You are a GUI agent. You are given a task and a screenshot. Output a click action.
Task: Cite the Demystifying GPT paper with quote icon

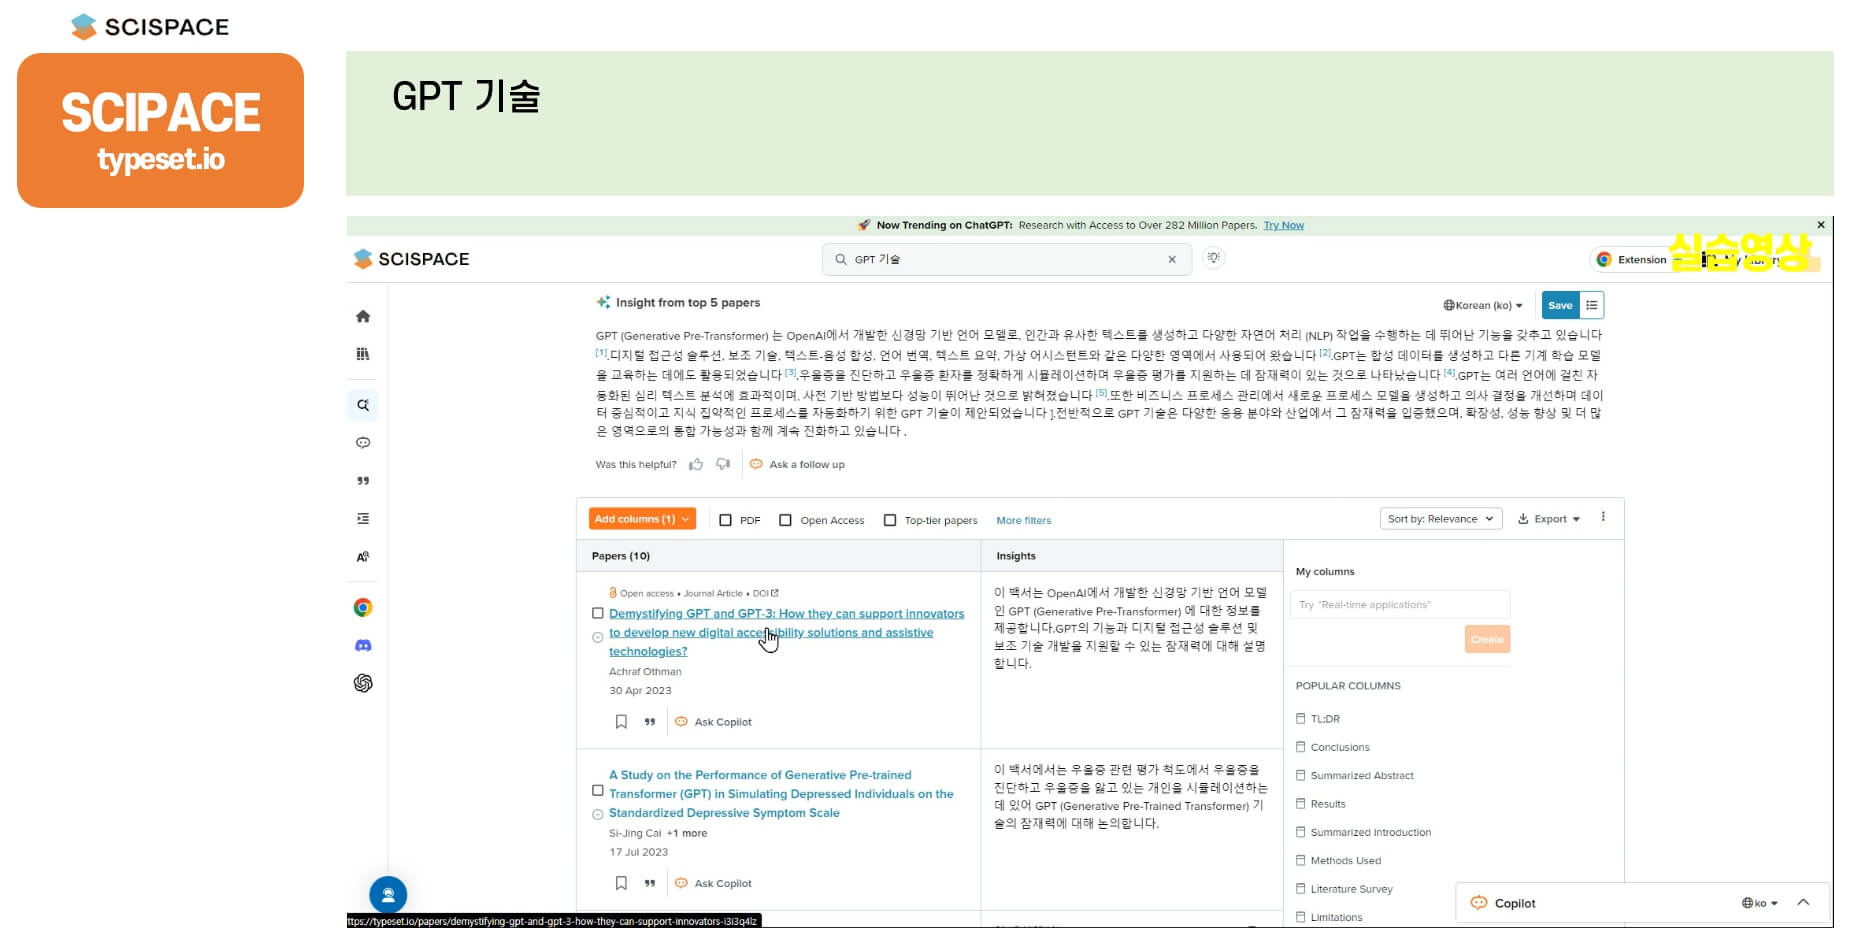650,722
